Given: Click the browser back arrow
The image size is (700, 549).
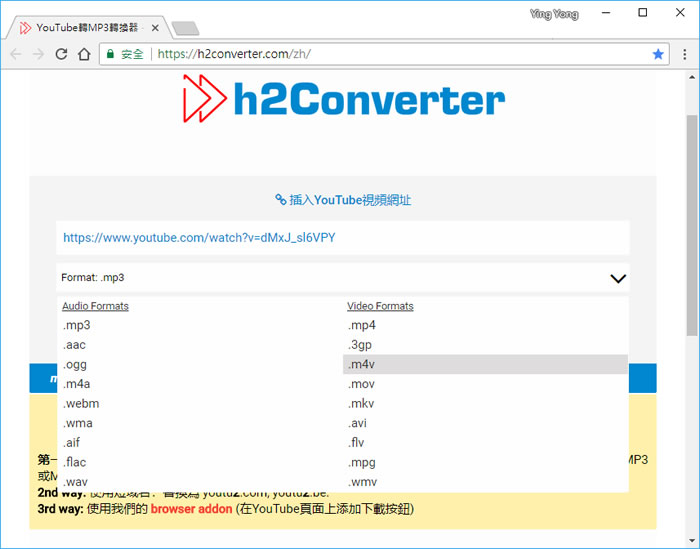Looking at the screenshot, I should pyautogui.click(x=16, y=54).
